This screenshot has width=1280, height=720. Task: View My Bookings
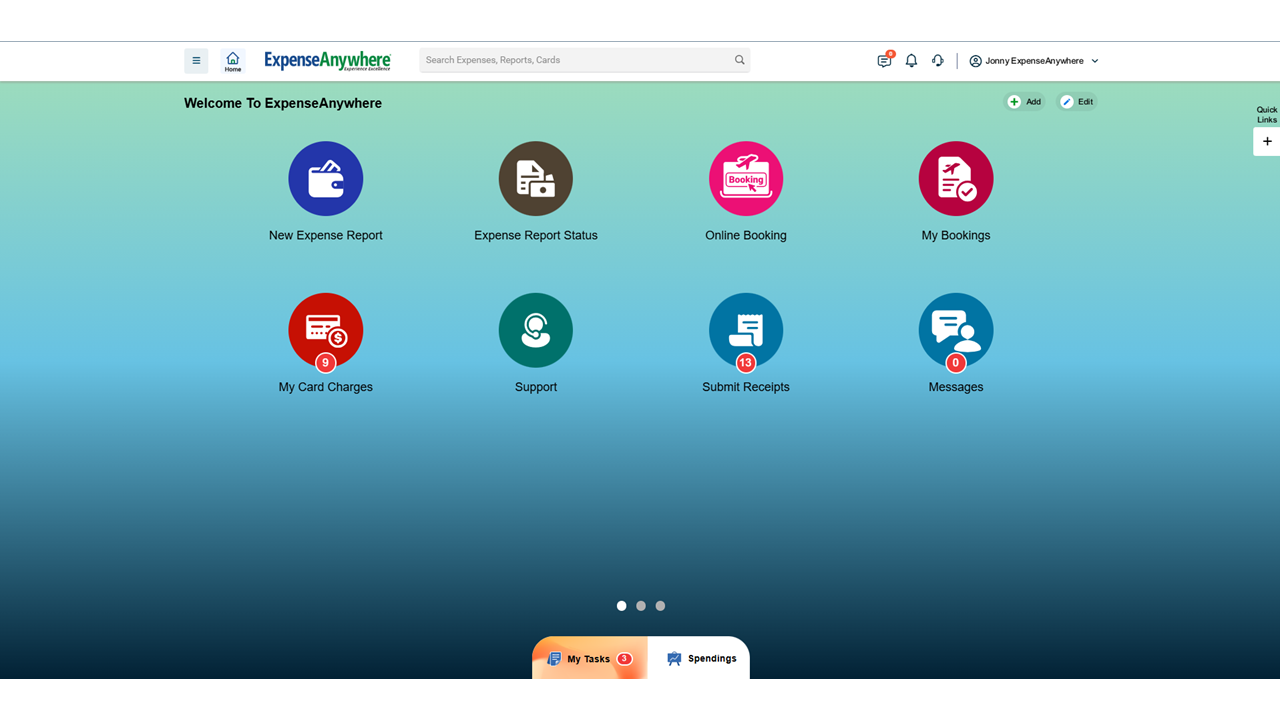tap(956, 178)
